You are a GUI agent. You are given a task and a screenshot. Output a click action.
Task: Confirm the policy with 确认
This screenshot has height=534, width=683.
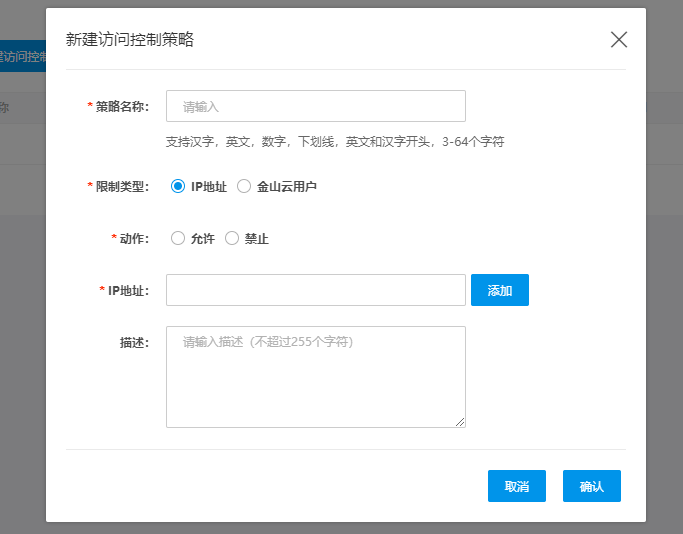point(591,486)
